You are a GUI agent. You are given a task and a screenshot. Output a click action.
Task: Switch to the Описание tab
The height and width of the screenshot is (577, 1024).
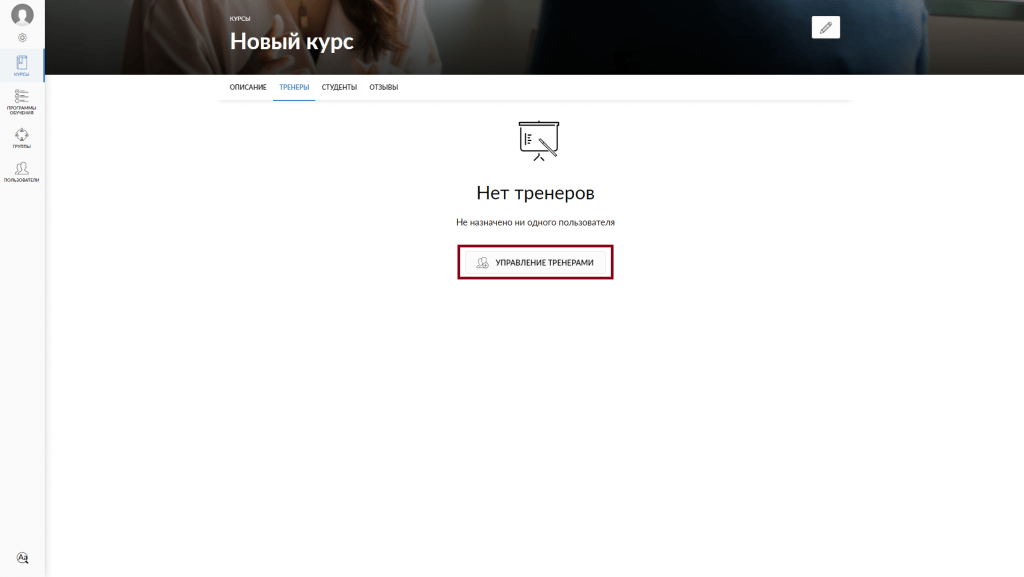[248, 87]
